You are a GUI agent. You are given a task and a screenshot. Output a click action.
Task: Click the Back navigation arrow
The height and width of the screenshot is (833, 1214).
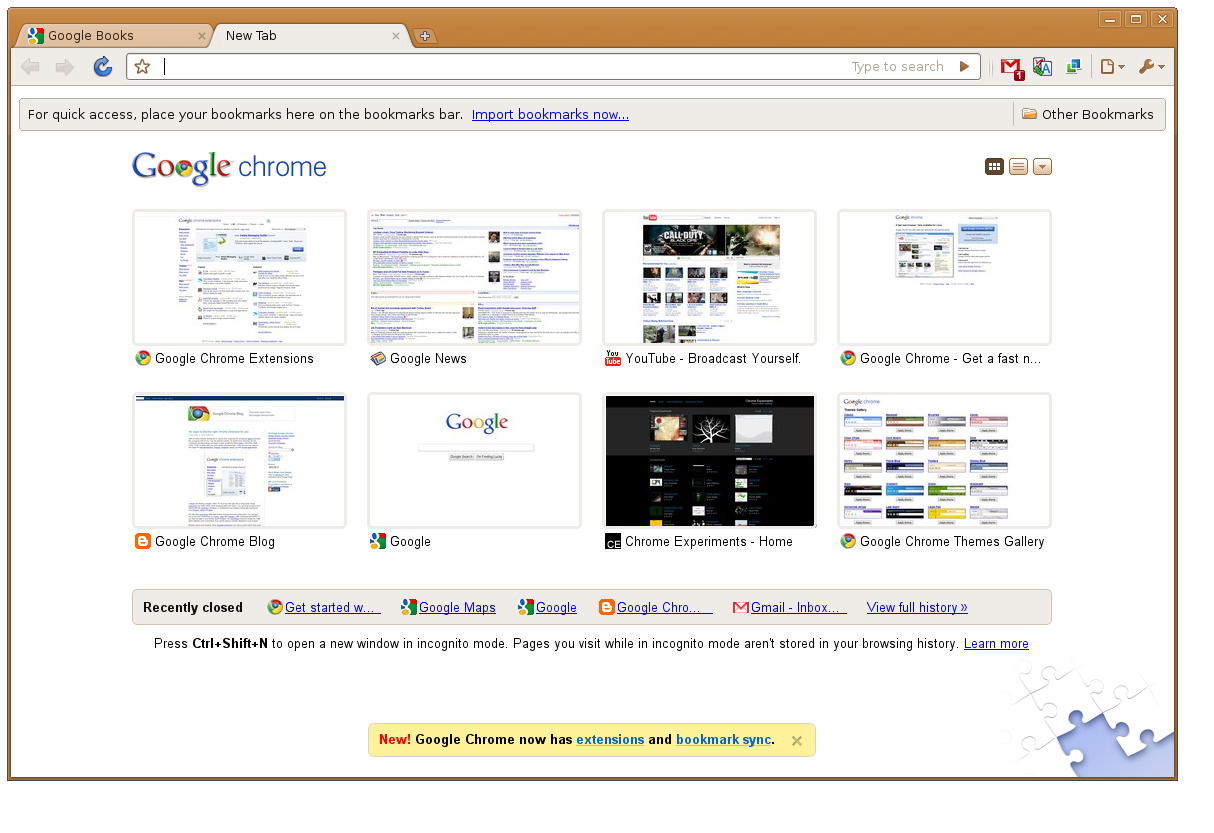pyautogui.click(x=31, y=67)
